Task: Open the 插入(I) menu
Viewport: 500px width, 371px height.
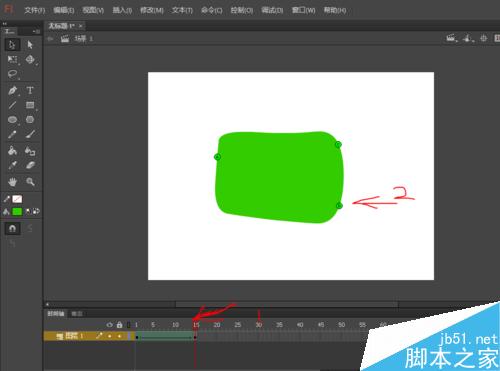Action: tap(122, 10)
